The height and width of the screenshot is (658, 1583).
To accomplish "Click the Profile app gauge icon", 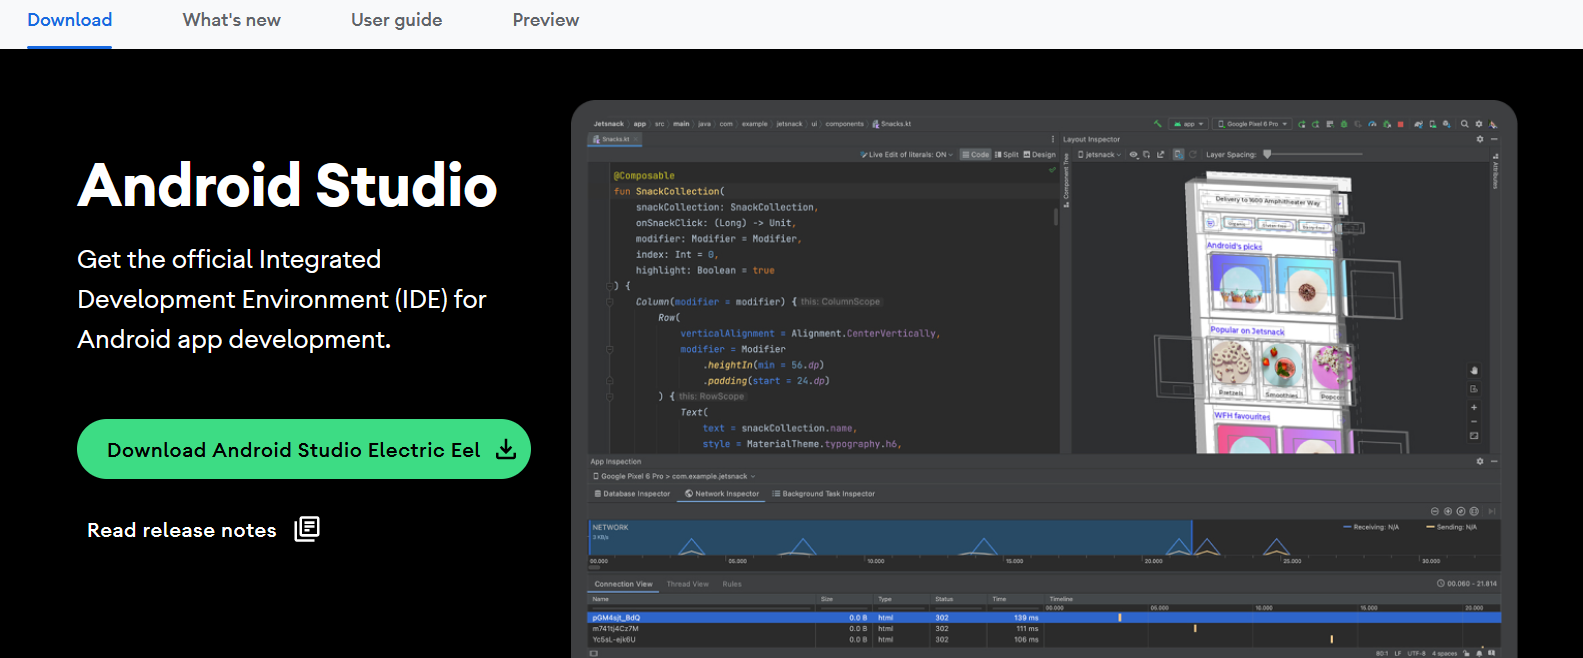I will coord(1372,124).
